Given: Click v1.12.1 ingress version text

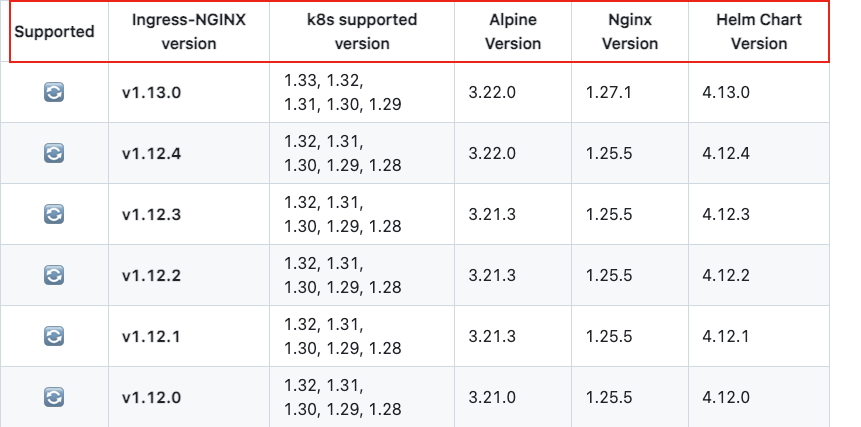Looking at the screenshot, I should pyautogui.click(x=151, y=336).
